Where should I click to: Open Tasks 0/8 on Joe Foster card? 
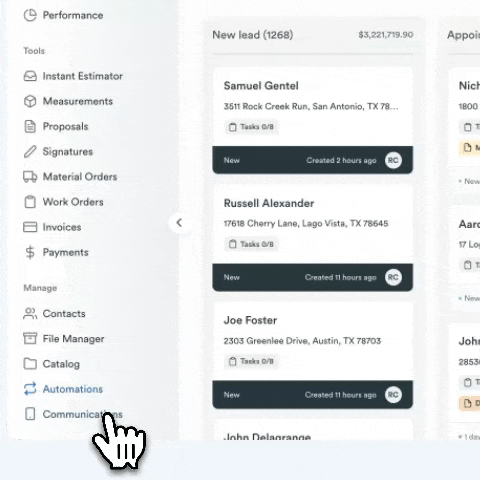click(x=251, y=361)
